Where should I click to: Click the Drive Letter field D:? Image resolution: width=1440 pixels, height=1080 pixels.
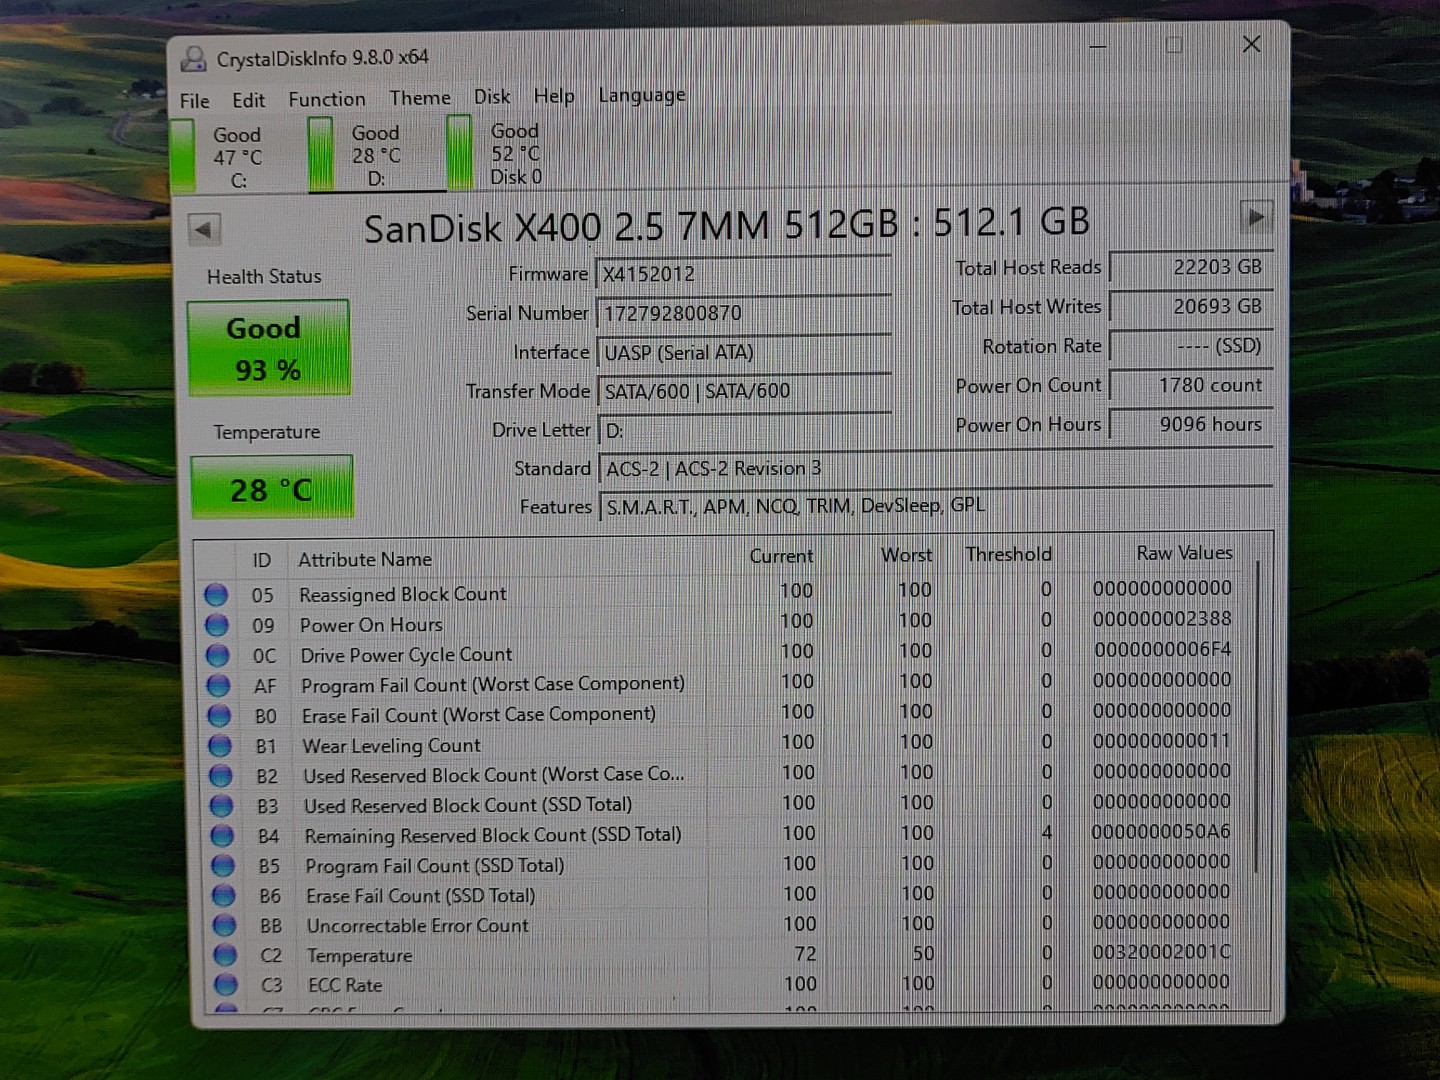tap(745, 430)
